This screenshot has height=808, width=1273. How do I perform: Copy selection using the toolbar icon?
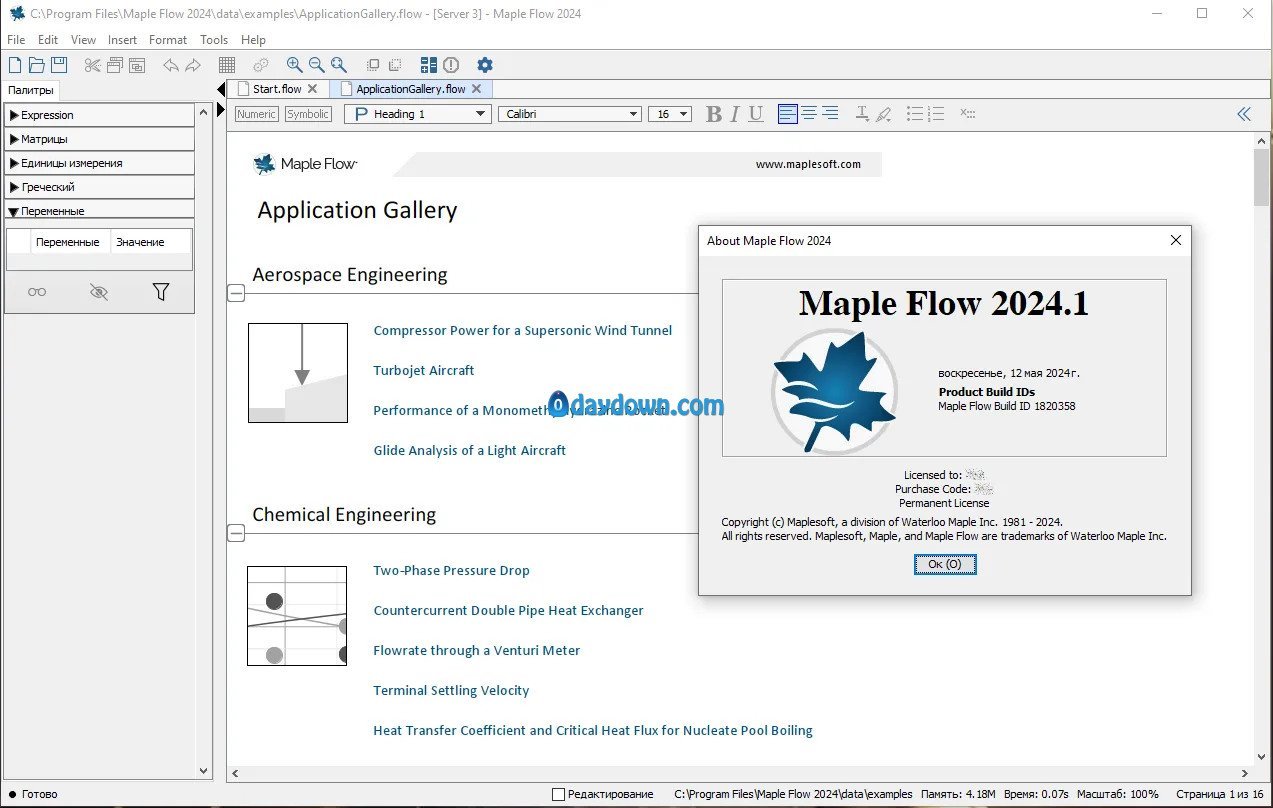(115, 65)
